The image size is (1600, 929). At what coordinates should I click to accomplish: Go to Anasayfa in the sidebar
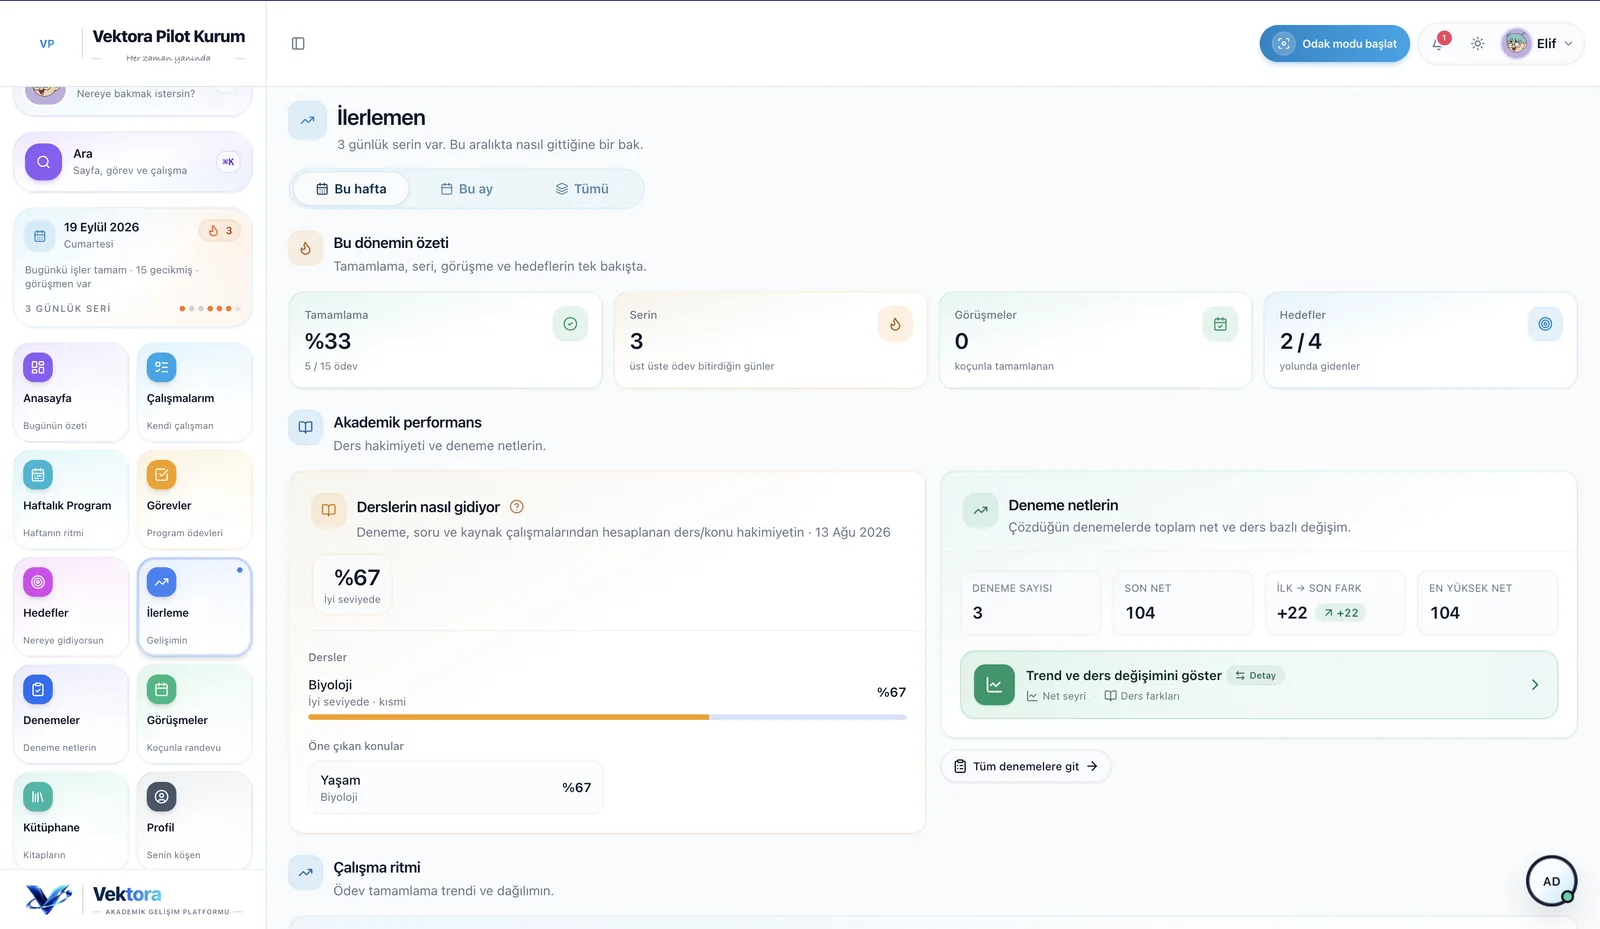coord(71,392)
